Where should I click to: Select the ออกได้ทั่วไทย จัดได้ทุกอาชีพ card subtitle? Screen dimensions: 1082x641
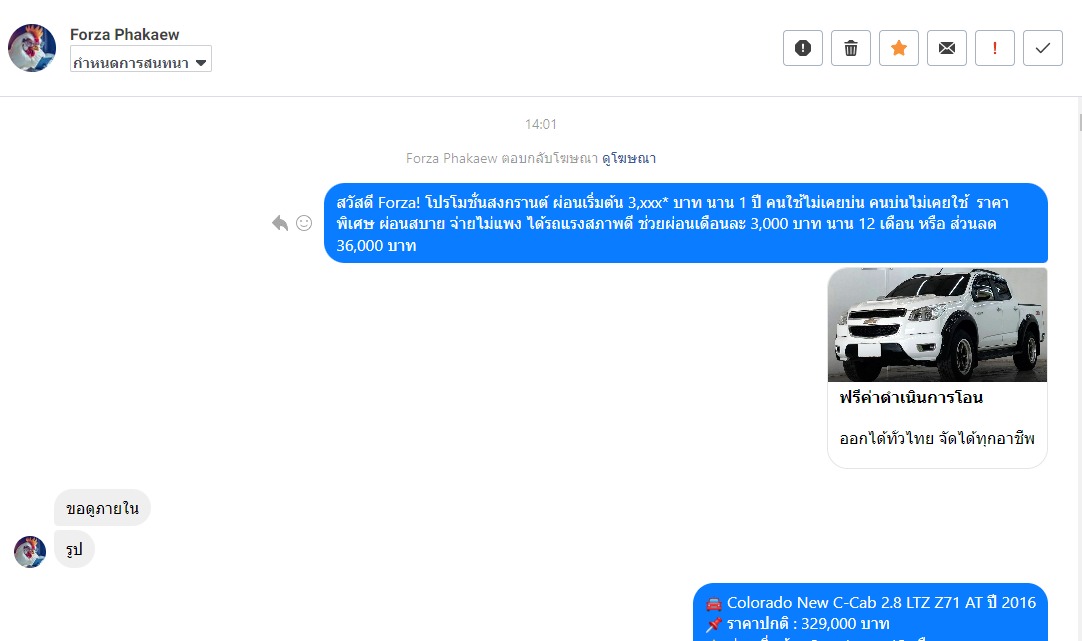tap(937, 439)
